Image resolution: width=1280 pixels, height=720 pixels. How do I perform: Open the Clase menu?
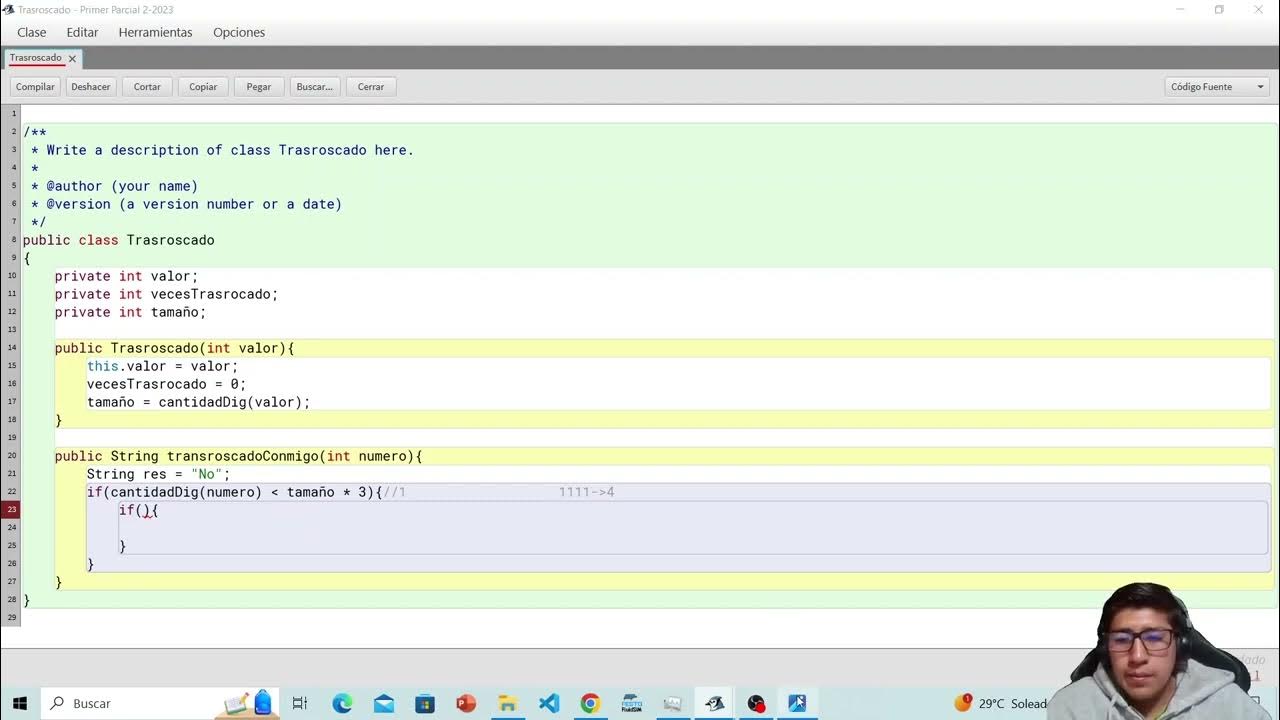[x=32, y=32]
